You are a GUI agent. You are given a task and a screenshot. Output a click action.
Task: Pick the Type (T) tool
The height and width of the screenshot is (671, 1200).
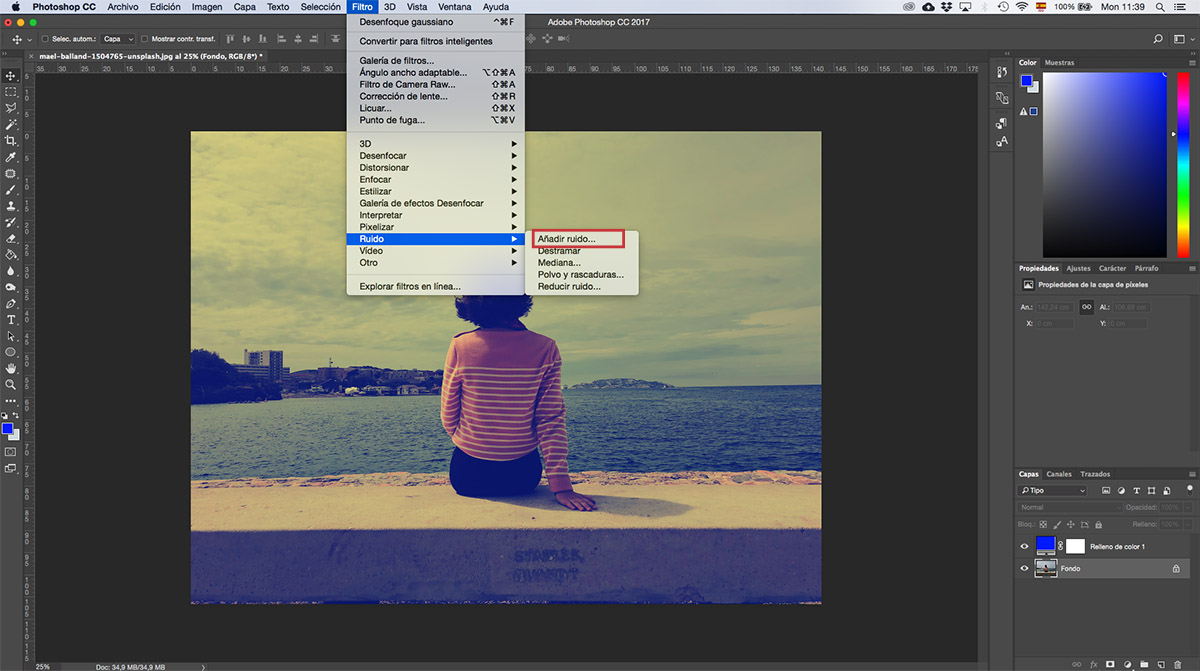(10, 320)
